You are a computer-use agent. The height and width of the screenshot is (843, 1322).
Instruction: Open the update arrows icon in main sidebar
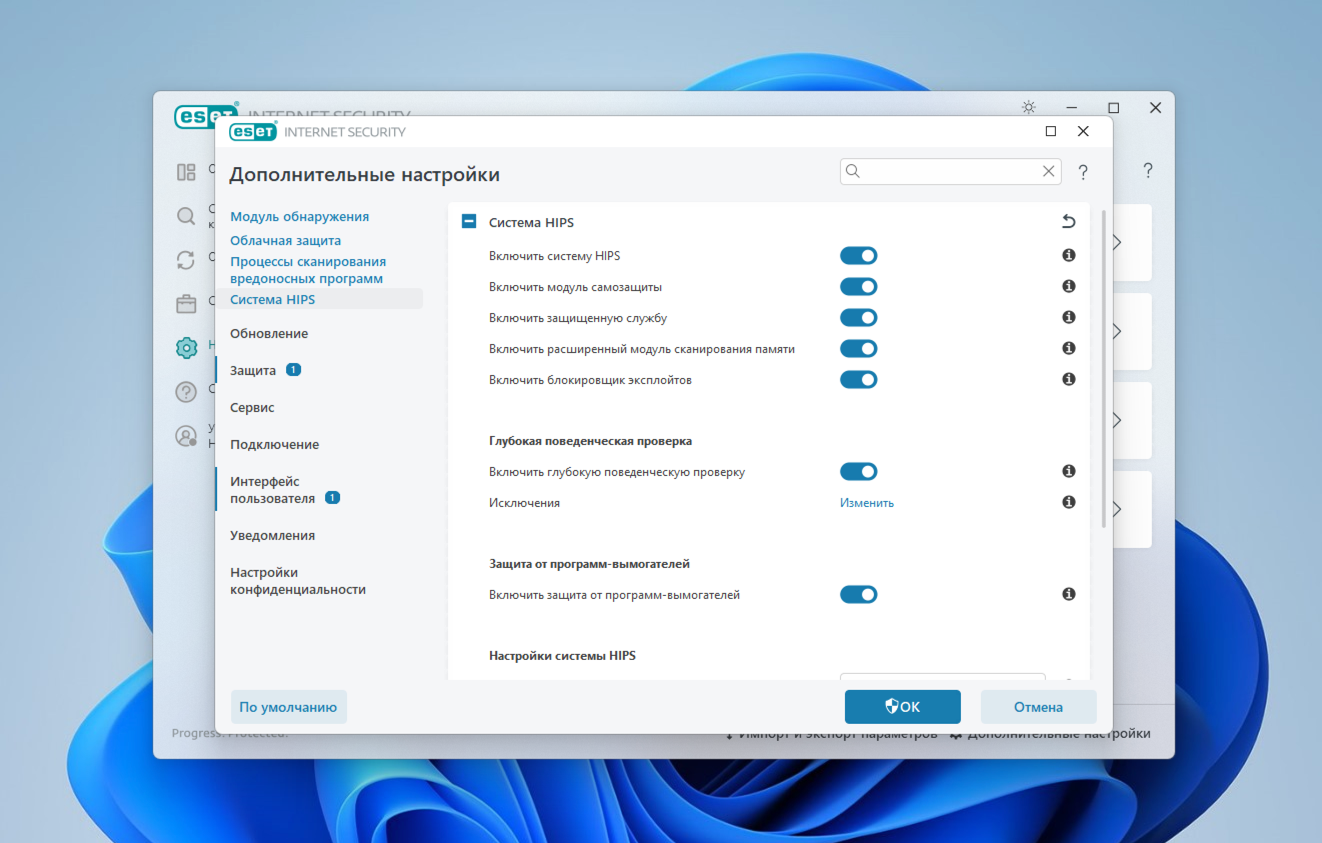pyautogui.click(x=186, y=260)
